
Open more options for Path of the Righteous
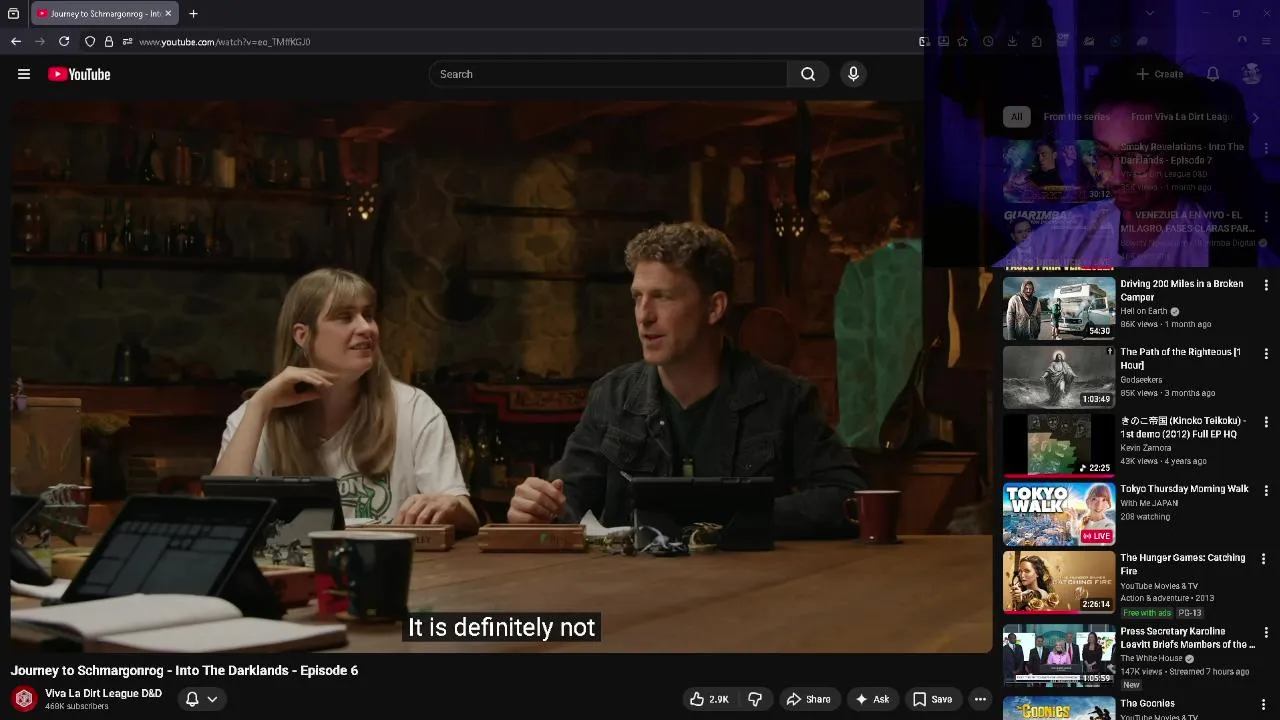tap(1266, 353)
